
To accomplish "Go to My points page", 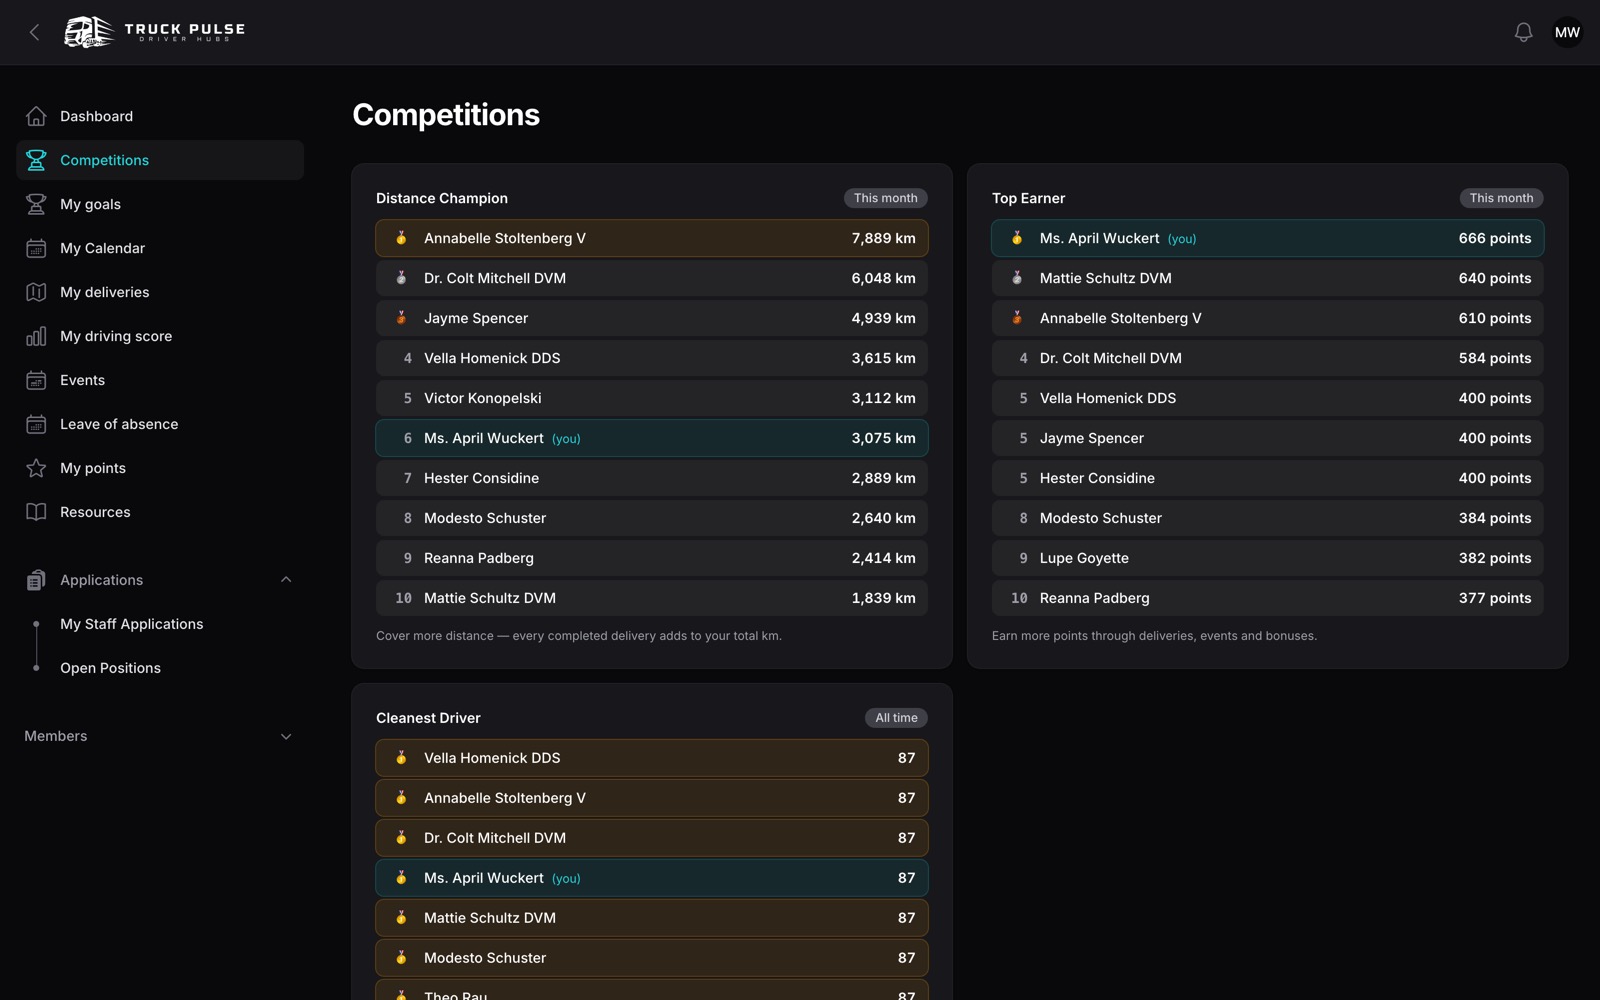I will pos(160,468).
